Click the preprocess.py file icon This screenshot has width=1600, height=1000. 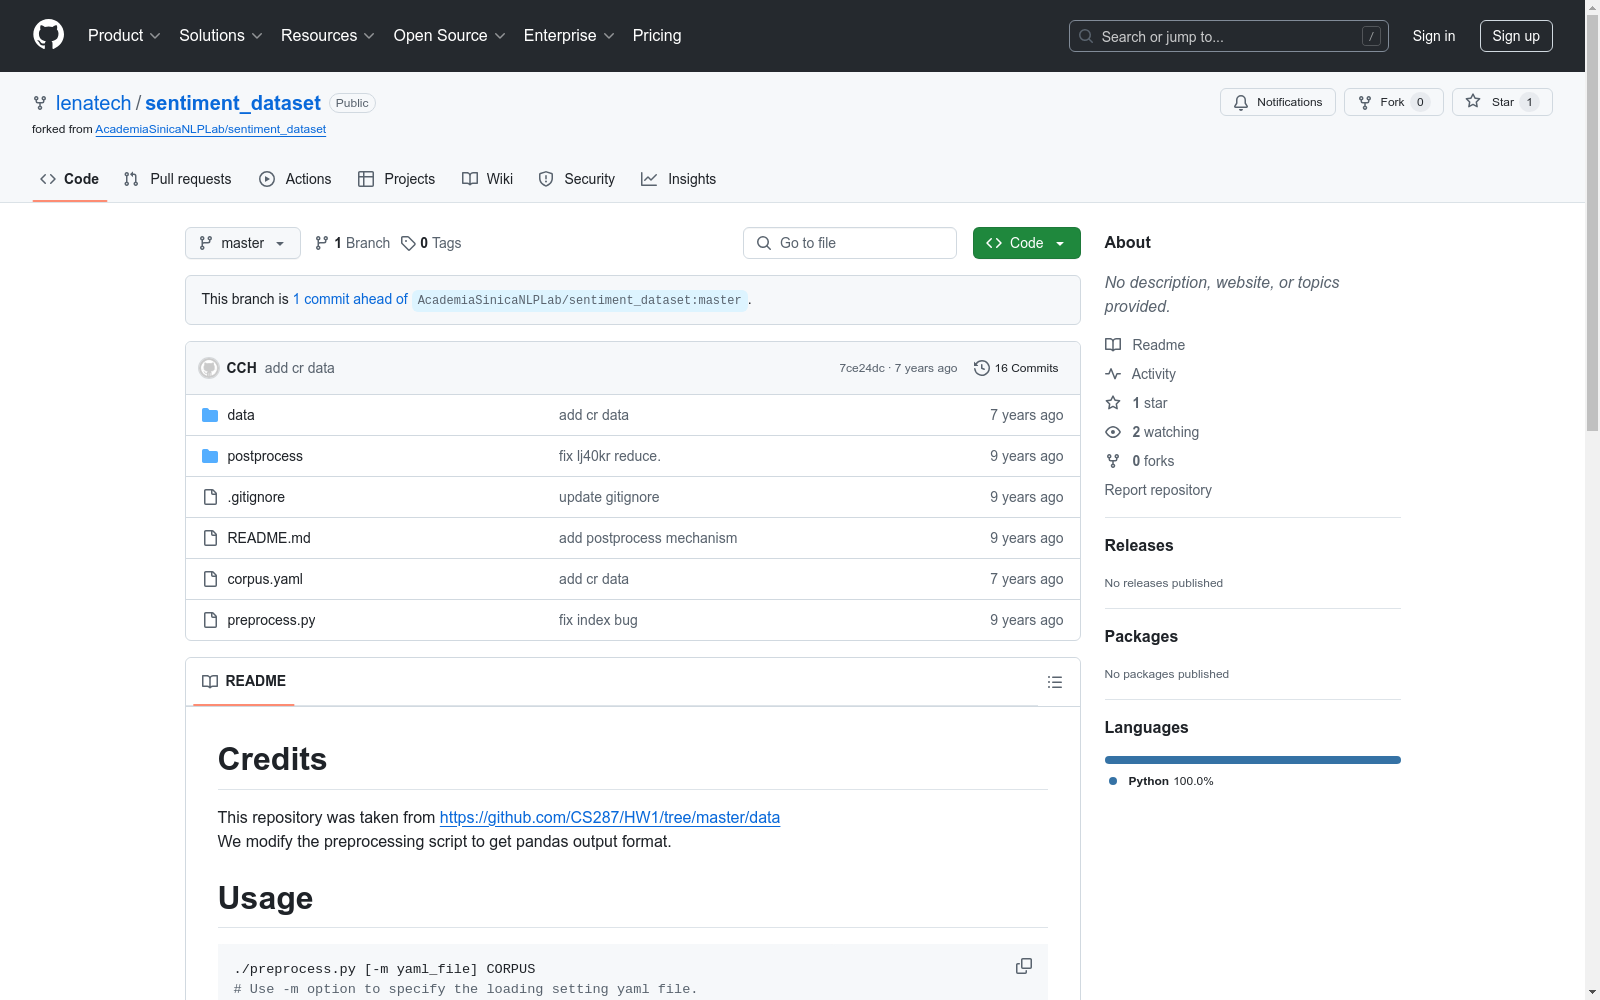click(210, 620)
